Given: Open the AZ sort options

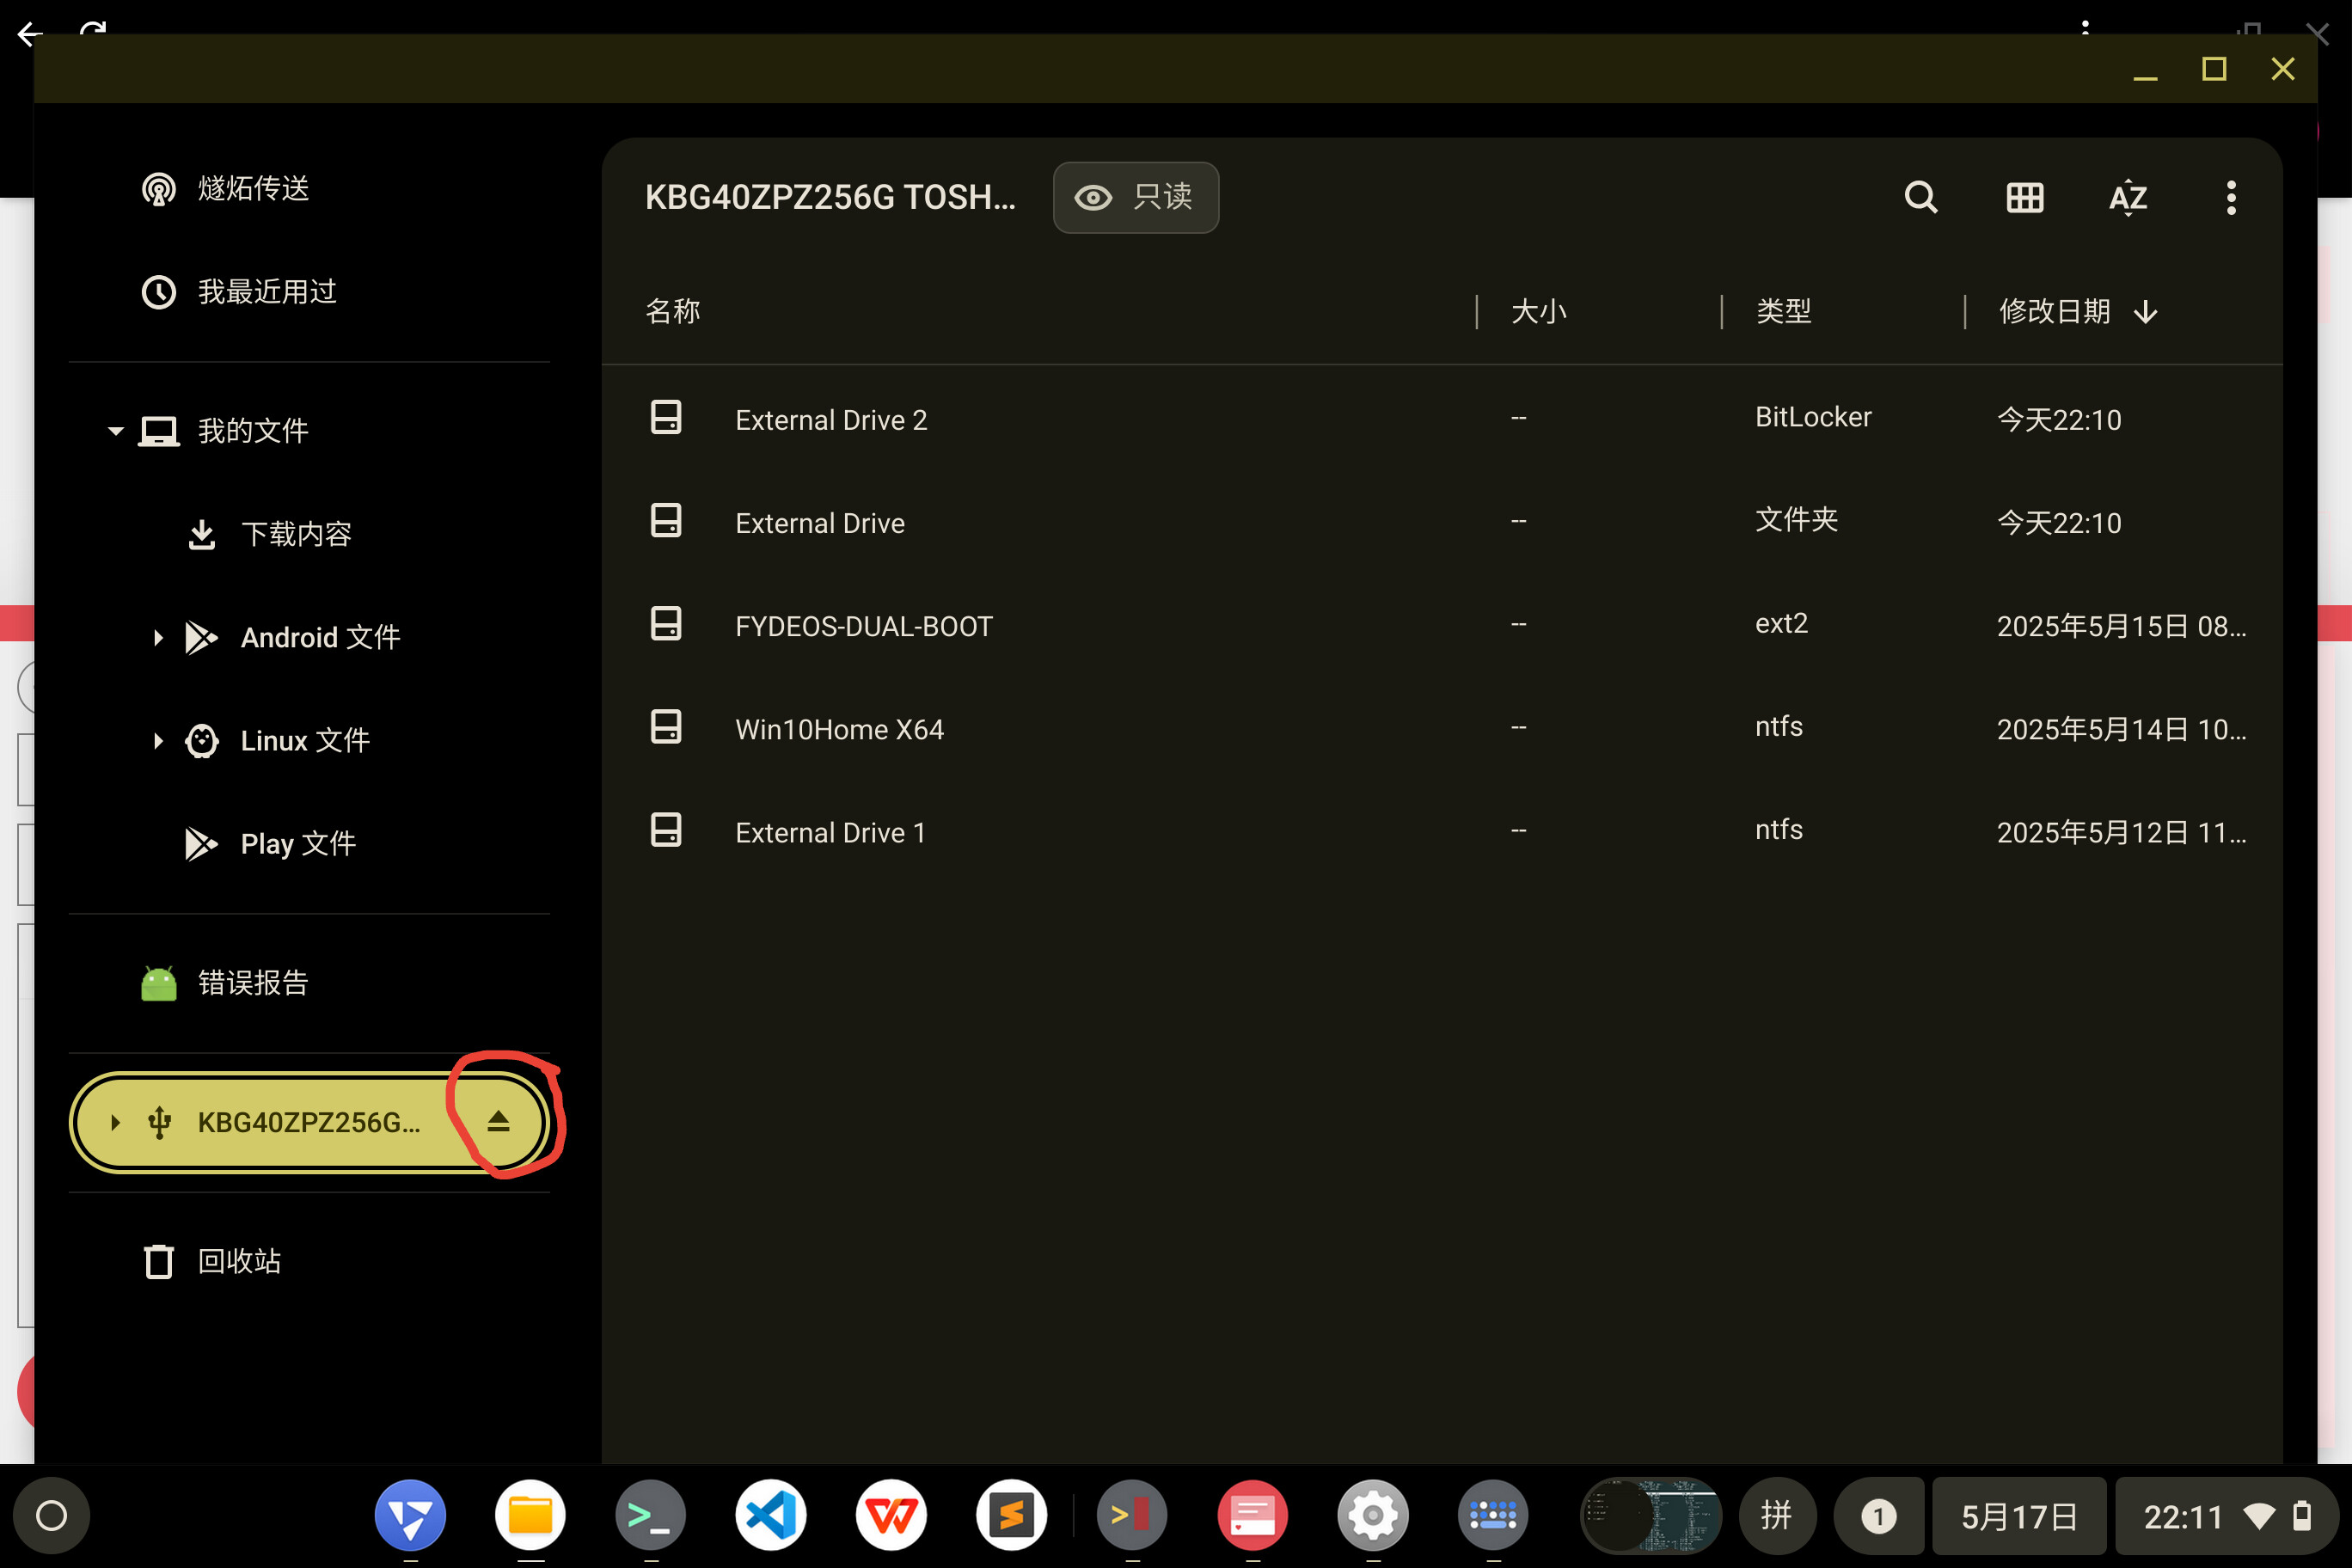Looking at the screenshot, I should [2128, 197].
